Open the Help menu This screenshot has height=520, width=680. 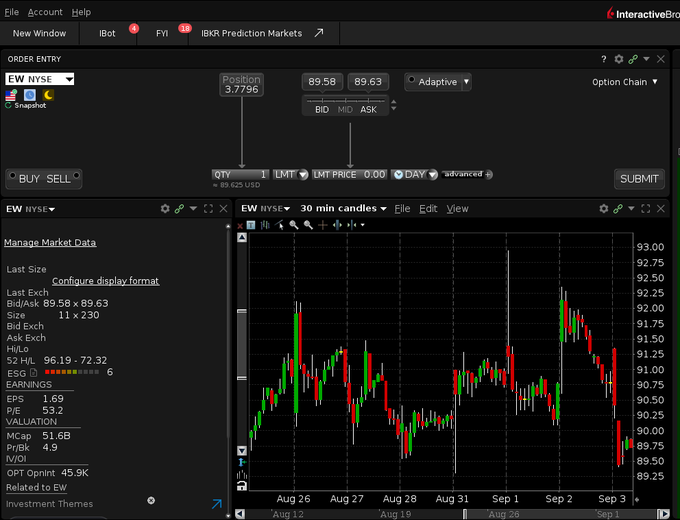(81, 12)
